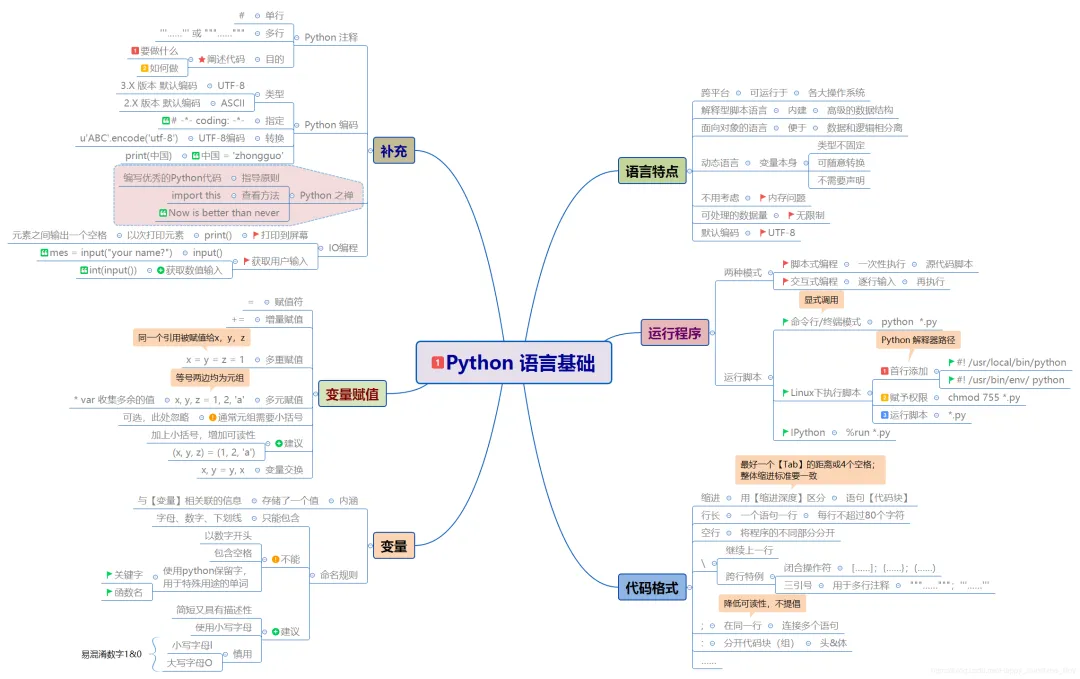
Task: Select the 变量 main topic node
Action: (x=393, y=546)
